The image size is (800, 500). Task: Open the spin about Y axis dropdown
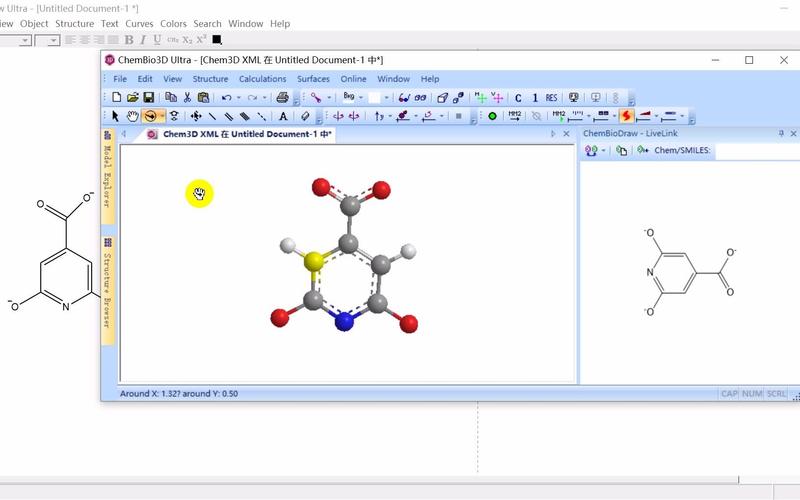[x=390, y=116]
